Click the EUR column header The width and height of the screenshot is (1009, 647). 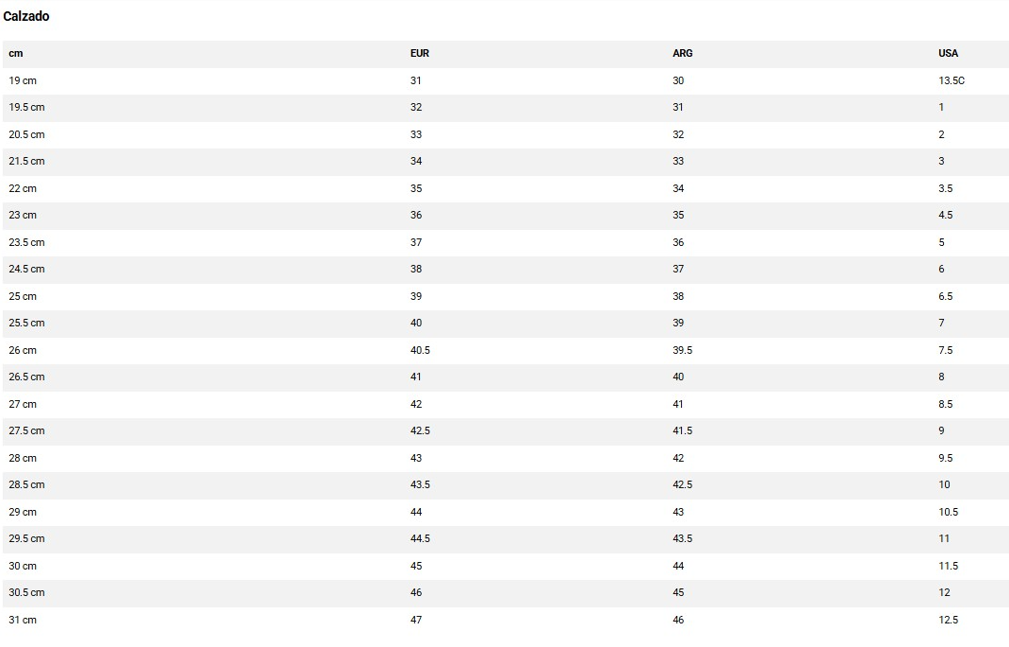419,53
